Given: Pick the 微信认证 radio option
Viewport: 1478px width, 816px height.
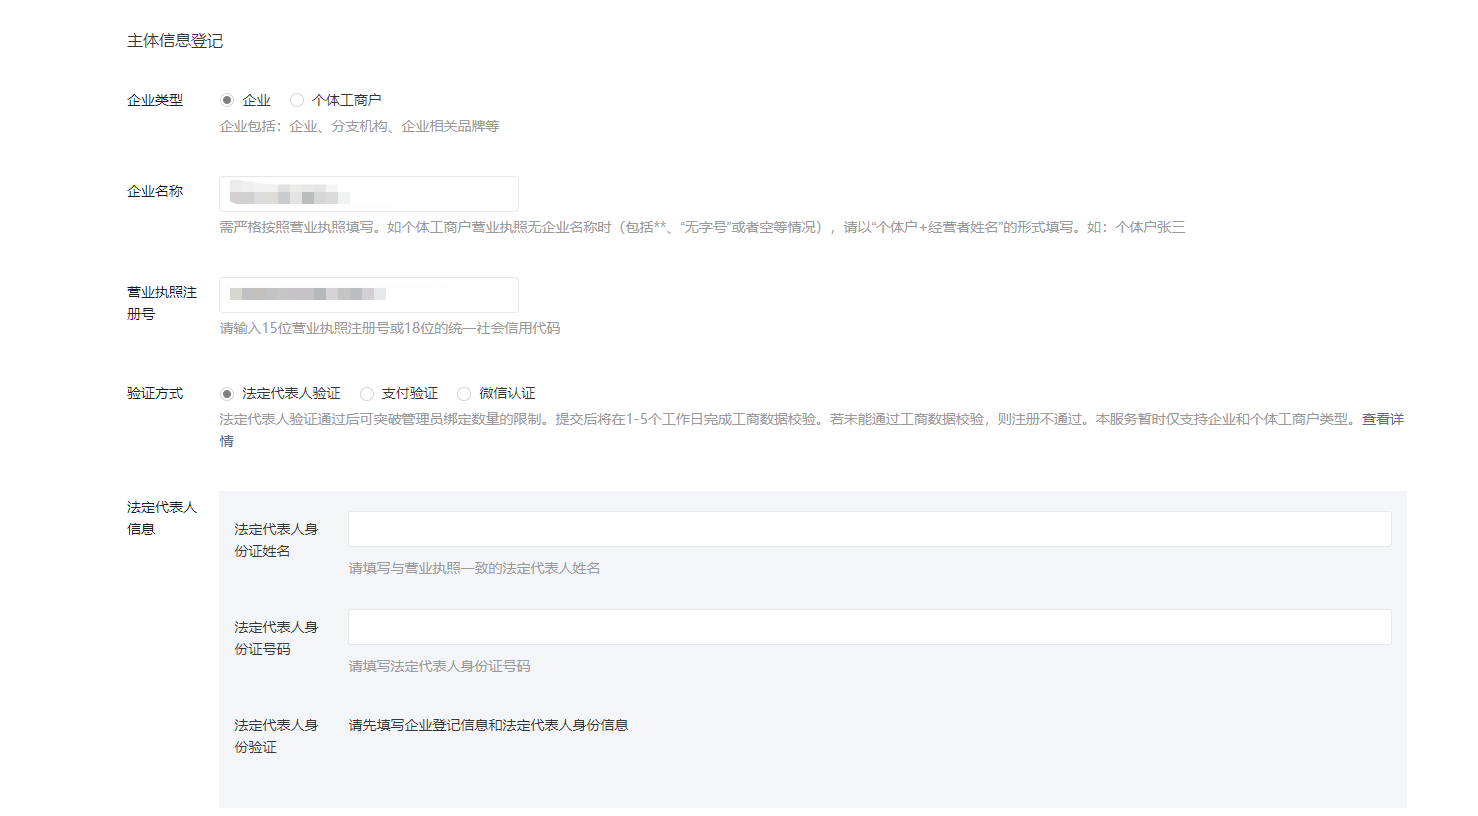Looking at the screenshot, I should [x=464, y=394].
